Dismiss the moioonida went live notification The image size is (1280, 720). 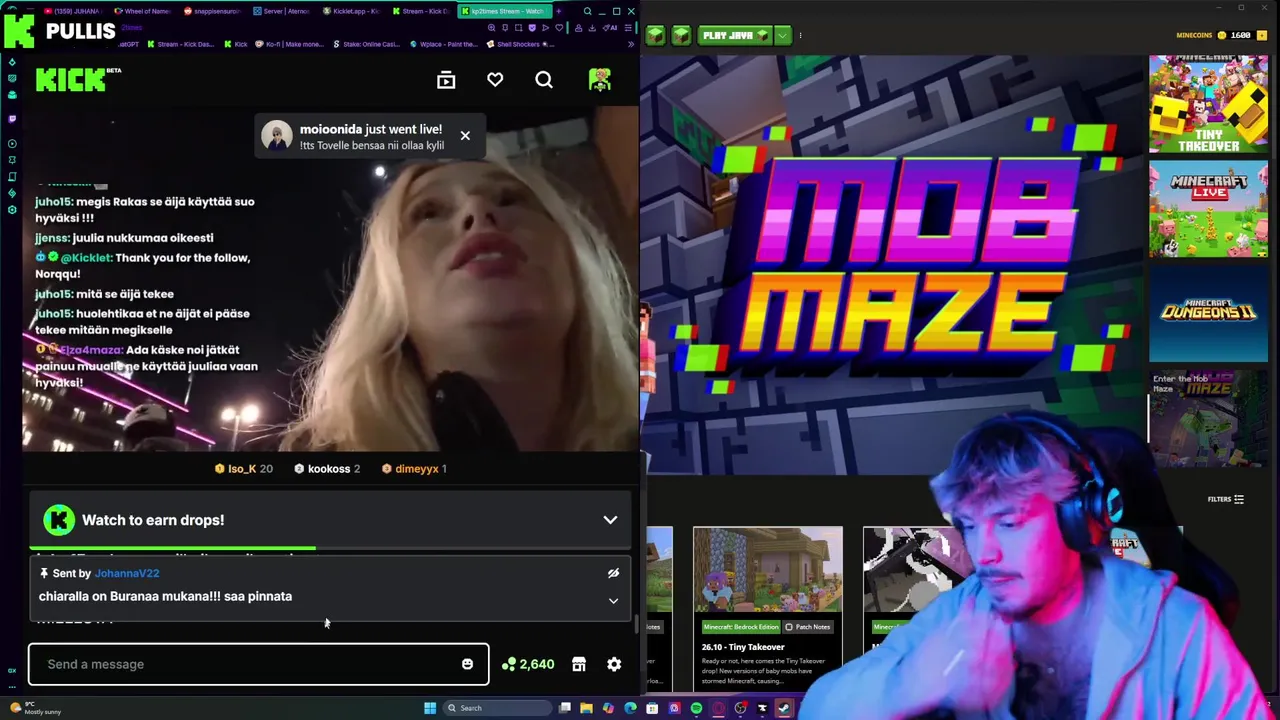point(465,136)
